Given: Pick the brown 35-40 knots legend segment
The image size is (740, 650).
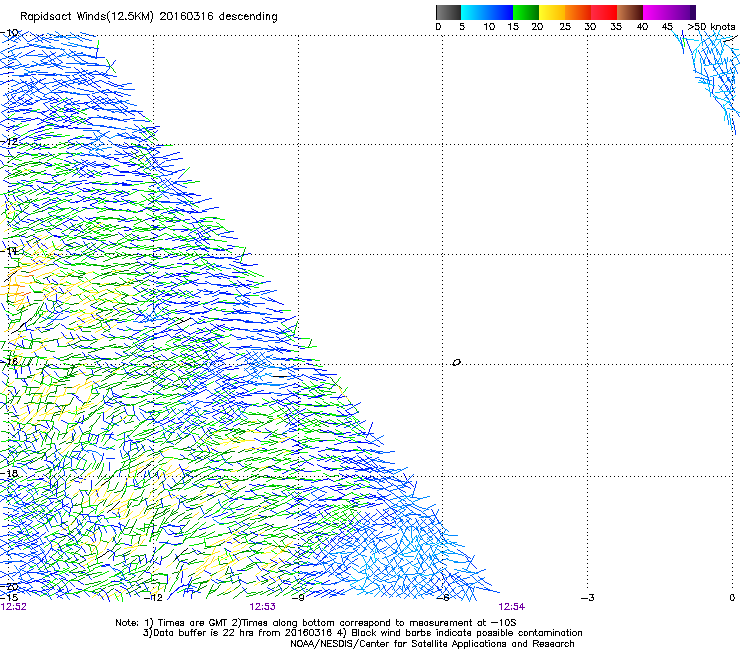Looking at the screenshot, I should point(630,12).
